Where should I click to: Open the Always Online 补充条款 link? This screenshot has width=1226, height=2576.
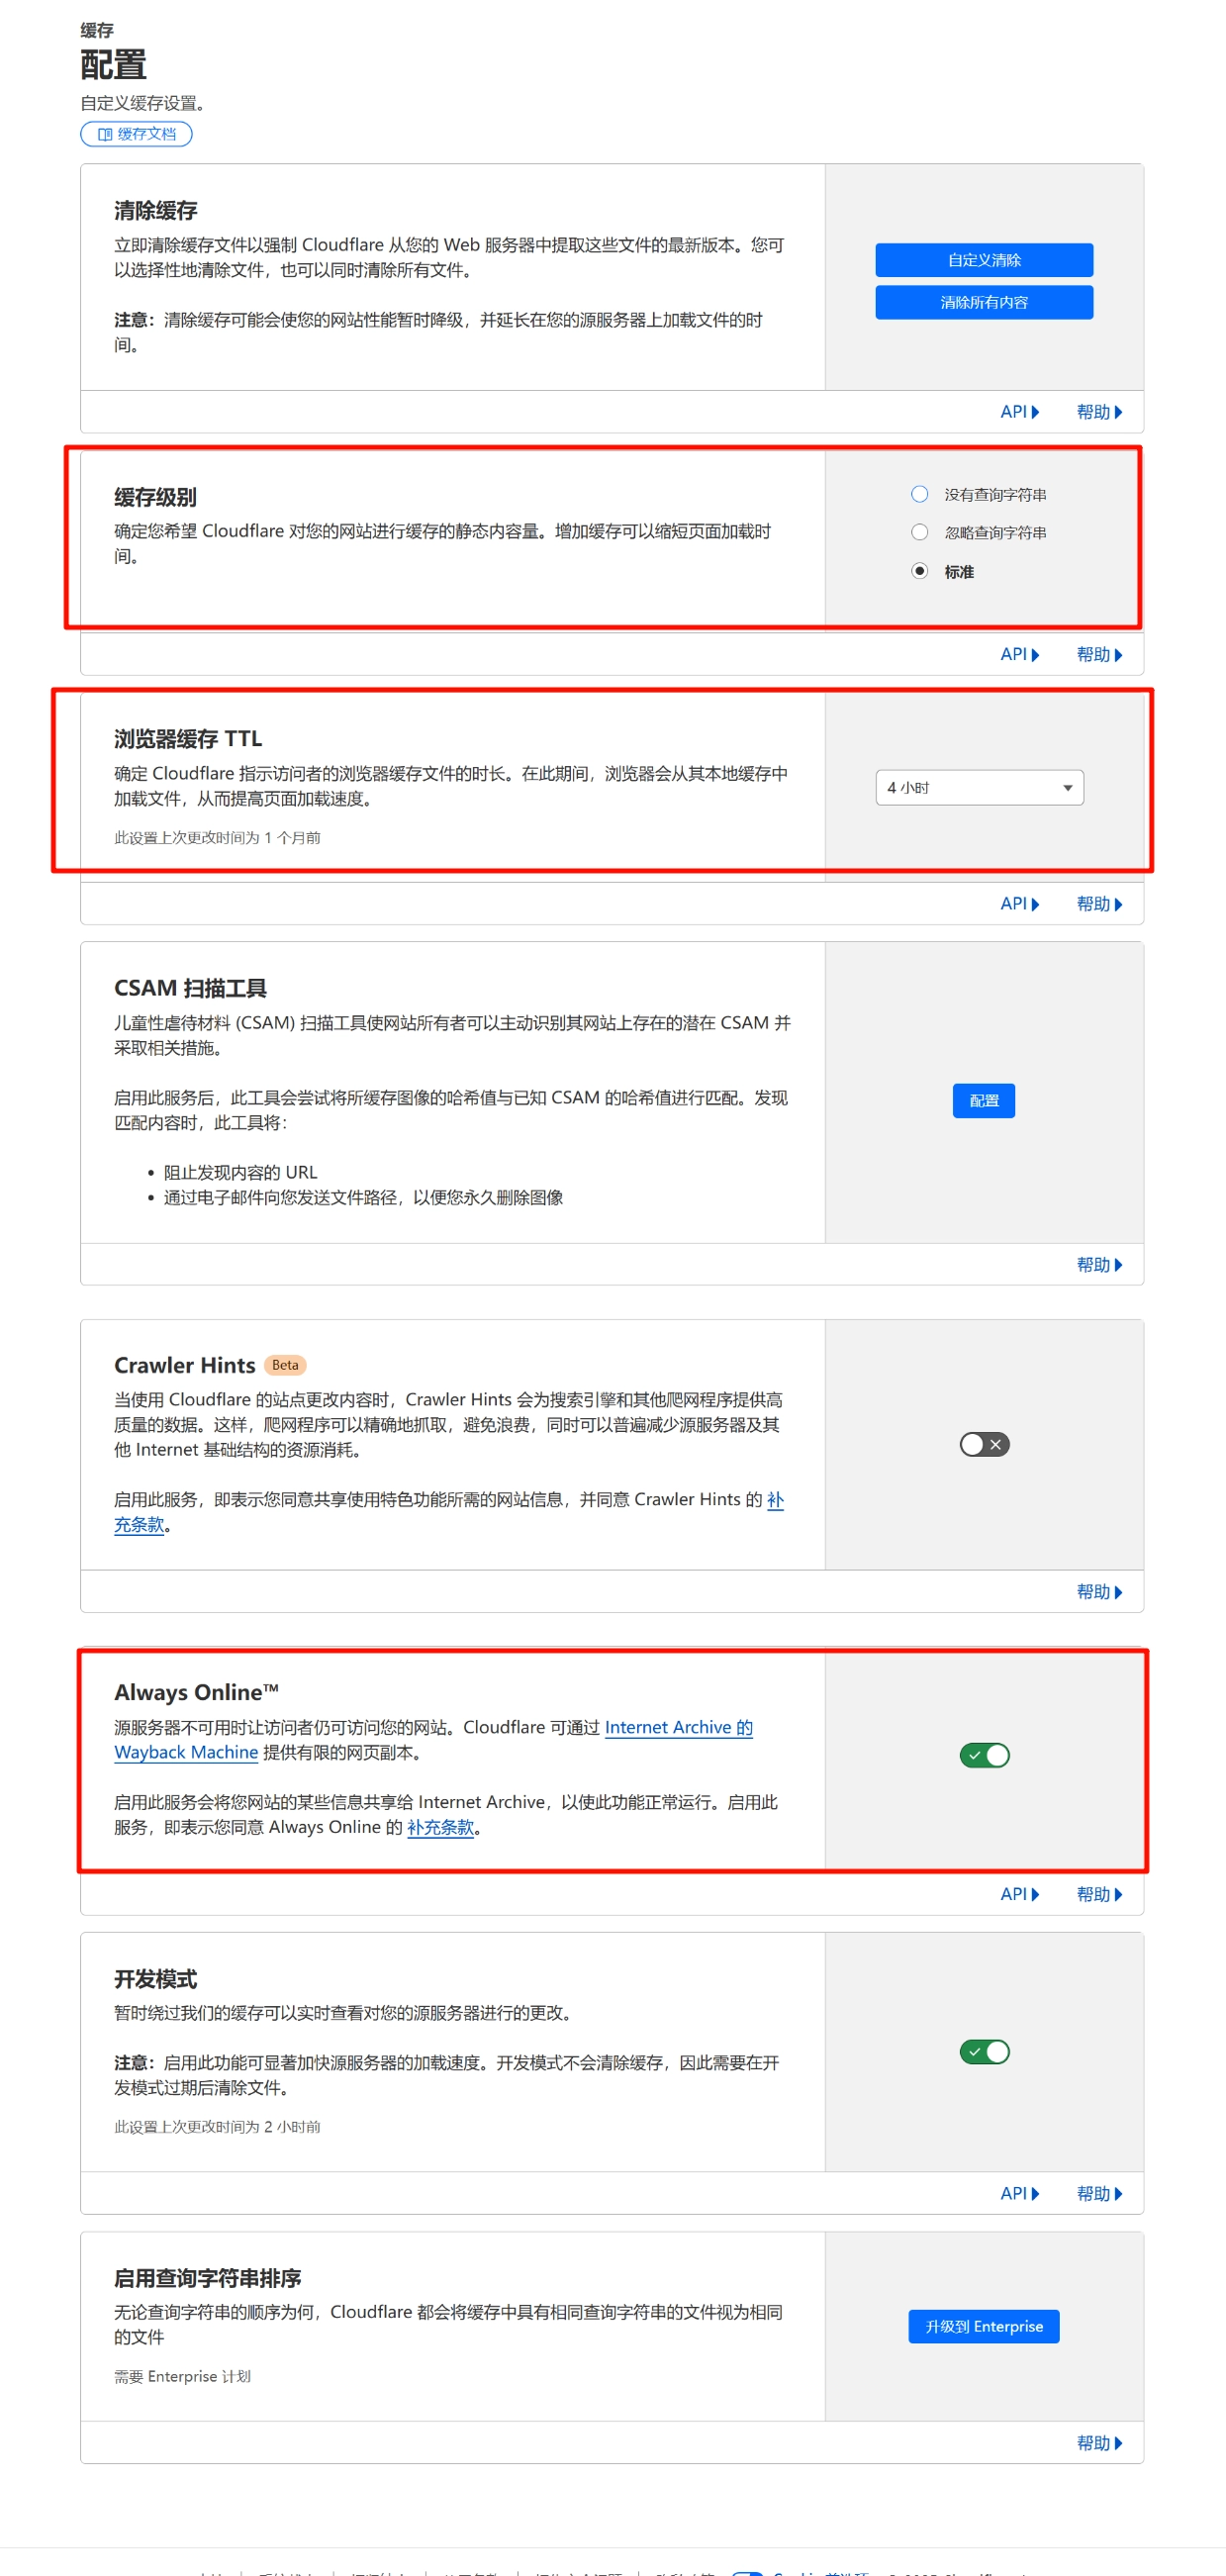[440, 1827]
